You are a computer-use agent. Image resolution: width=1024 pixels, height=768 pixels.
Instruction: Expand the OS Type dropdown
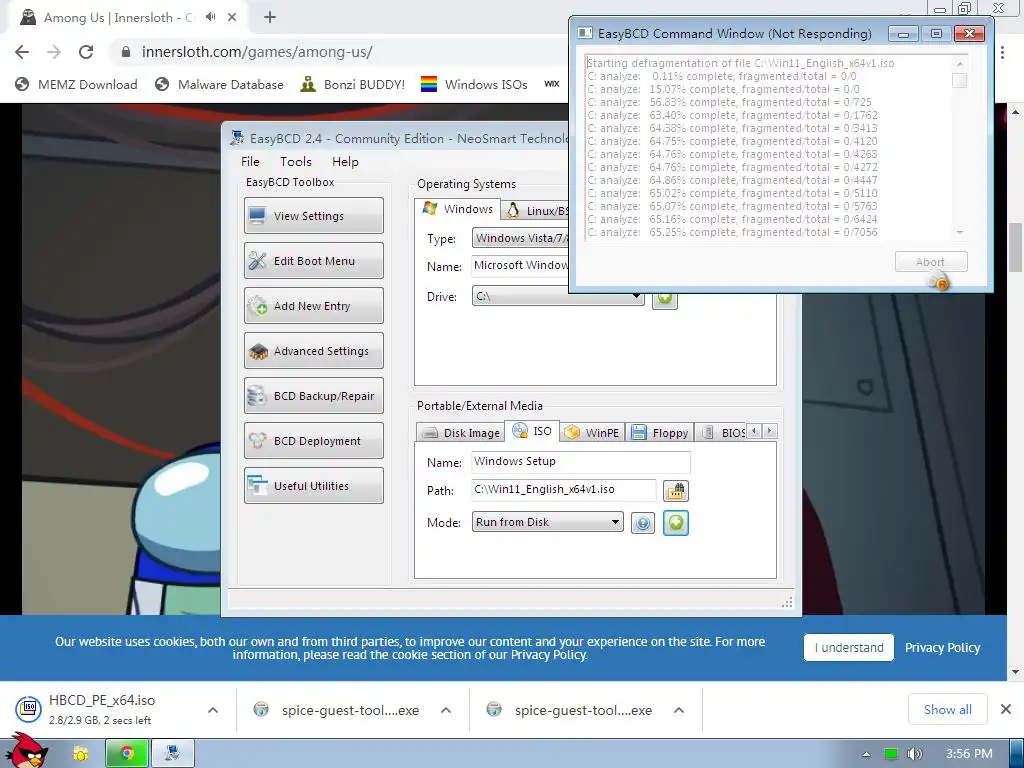pyautogui.click(x=520, y=238)
